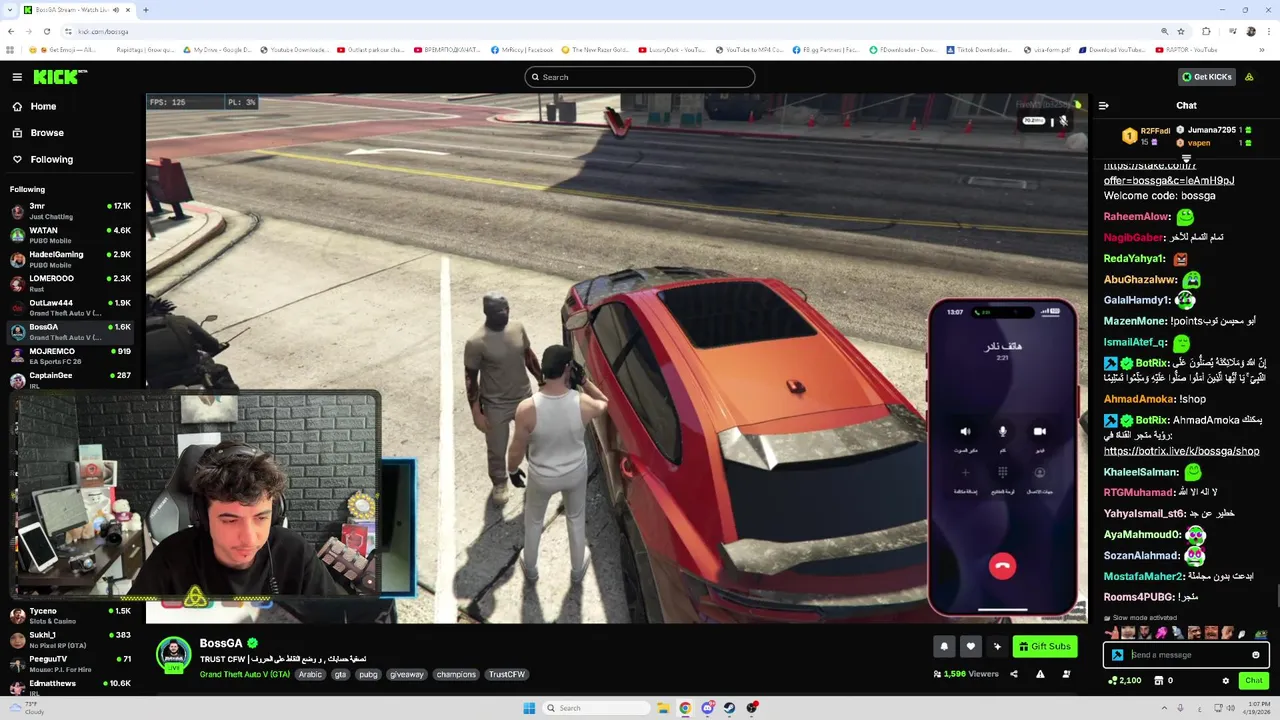The height and width of the screenshot is (720, 1280).
Task: Click the user icon beside report triangle
Action: click(1066, 674)
